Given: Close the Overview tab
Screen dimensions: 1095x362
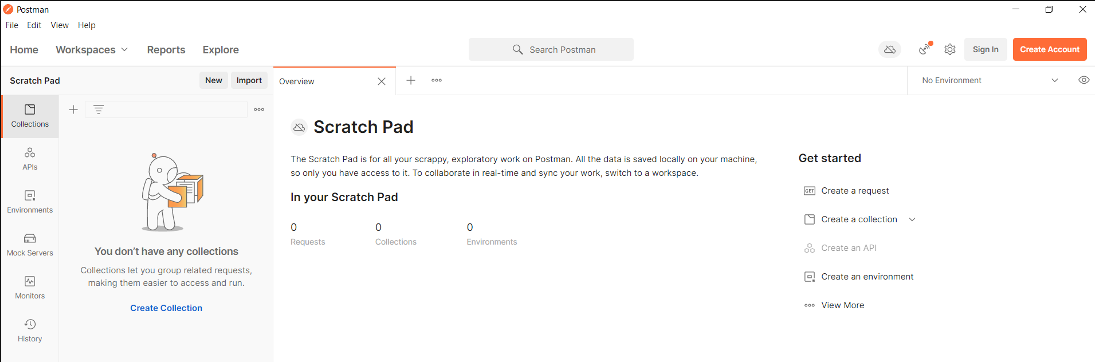Looking at the screenshot, I should point(381,81).
